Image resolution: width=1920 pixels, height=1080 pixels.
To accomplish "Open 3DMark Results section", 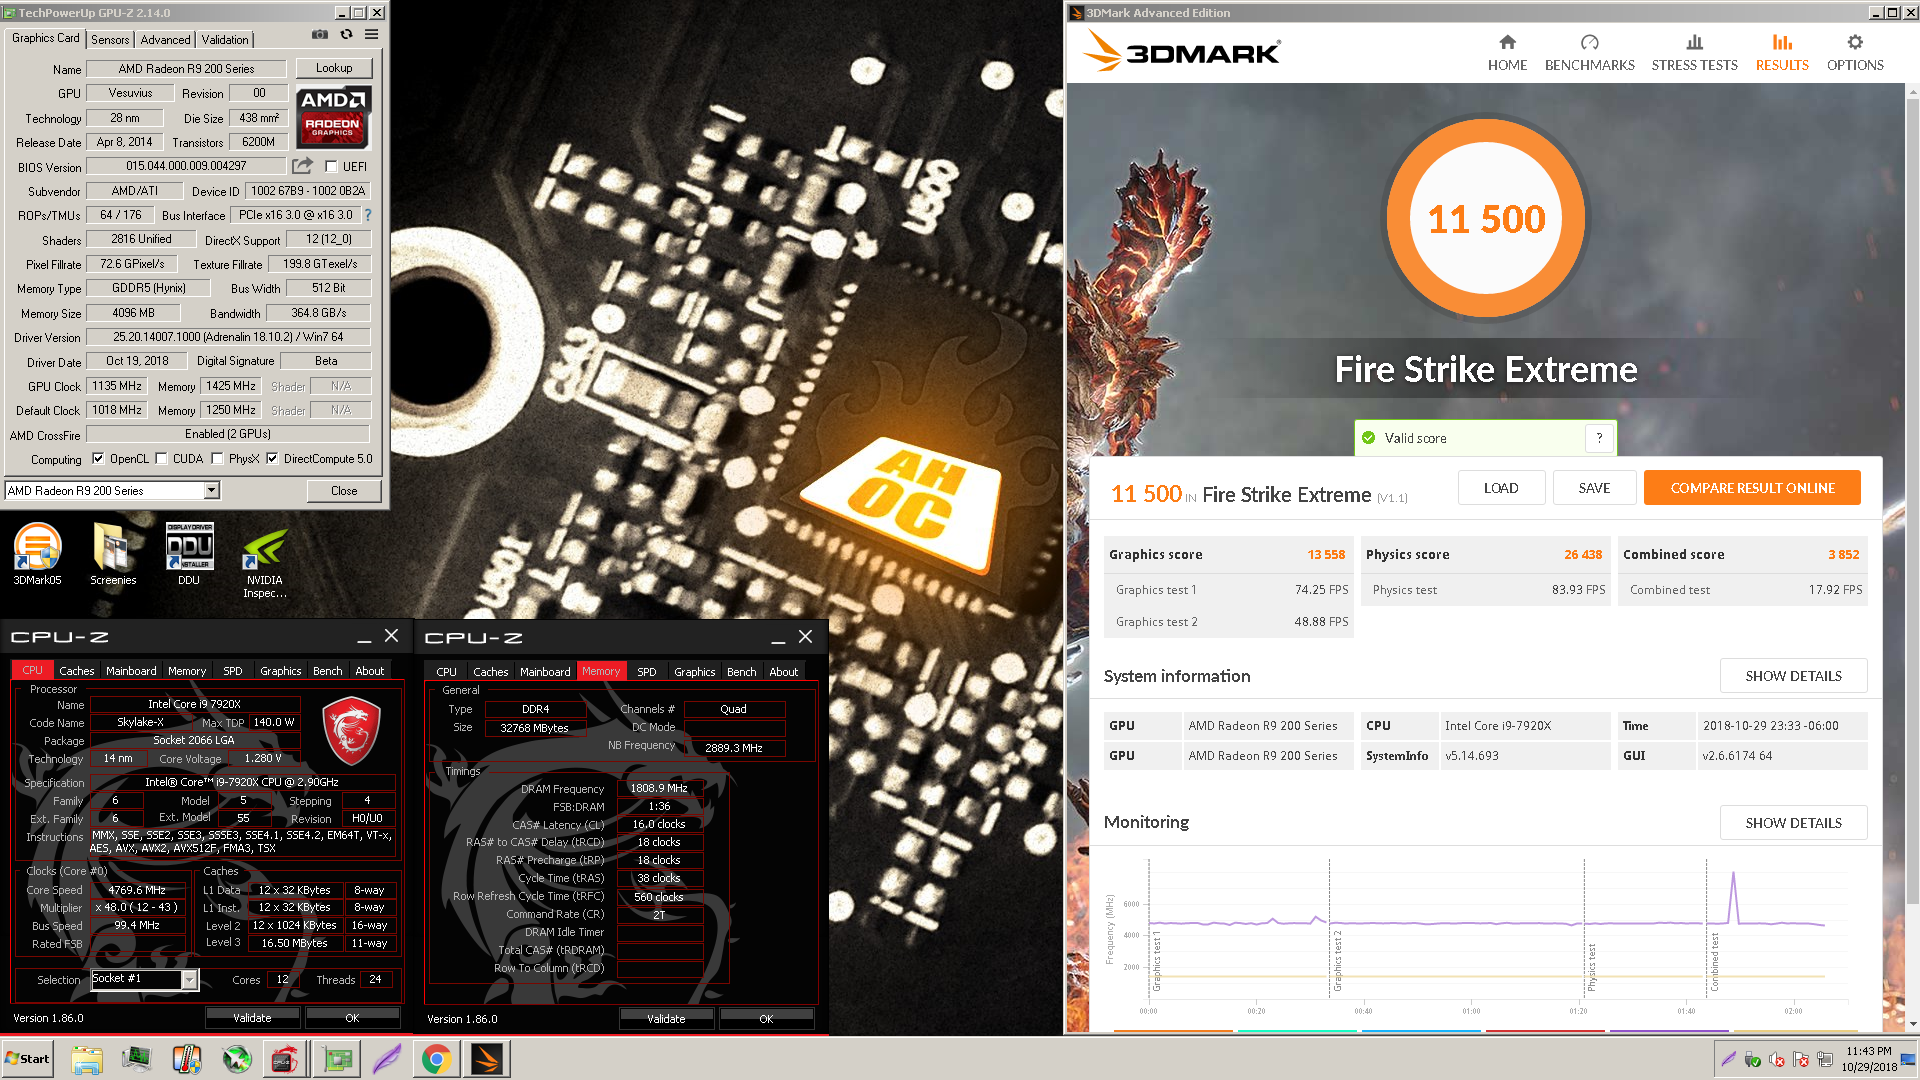I will (x=1782, y=53).
